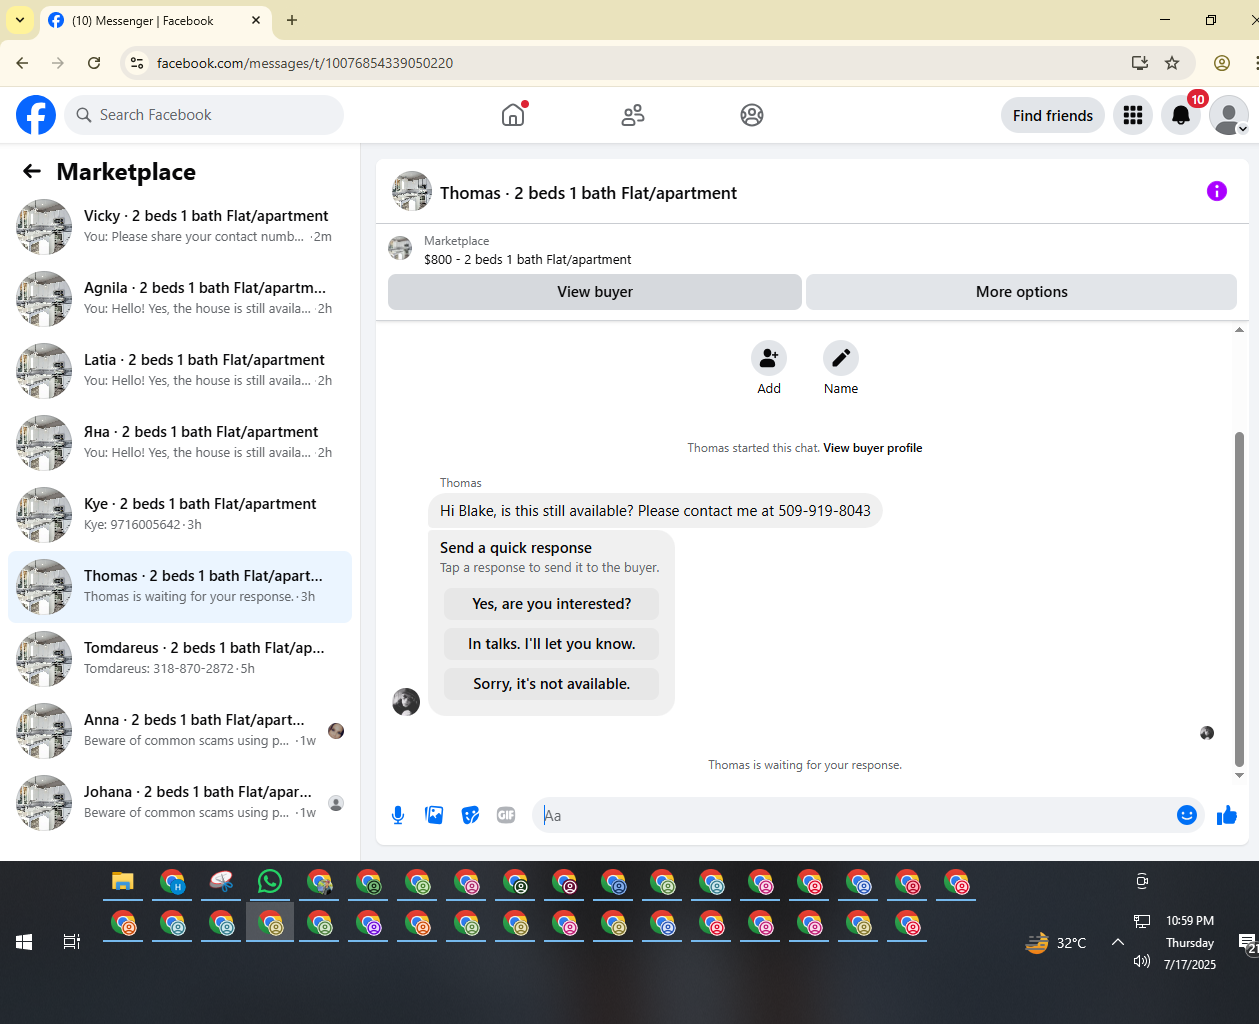This screenshot has width=1259, height=1024.
Task: Go back using the Marketplace back arrow
Action: 32,171
